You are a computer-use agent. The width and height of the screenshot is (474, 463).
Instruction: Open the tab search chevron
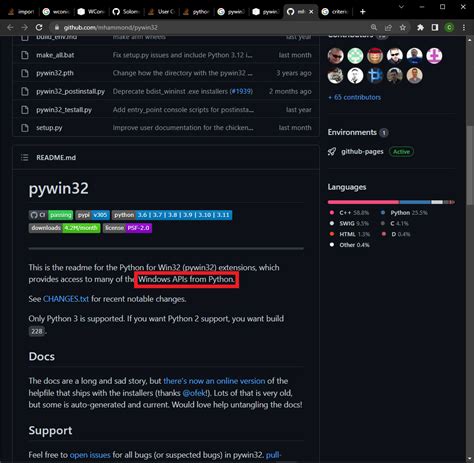click(x=401, y=7)
